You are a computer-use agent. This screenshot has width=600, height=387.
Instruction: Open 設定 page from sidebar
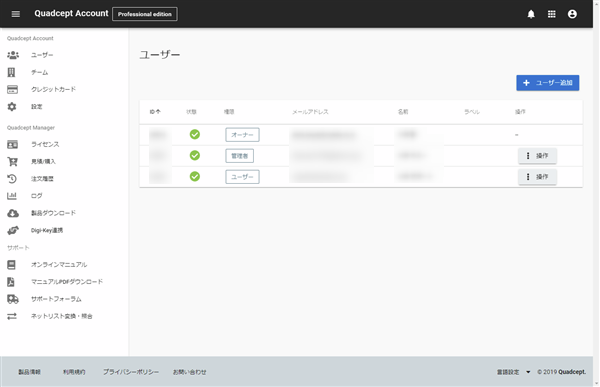[x=36, y=106]
